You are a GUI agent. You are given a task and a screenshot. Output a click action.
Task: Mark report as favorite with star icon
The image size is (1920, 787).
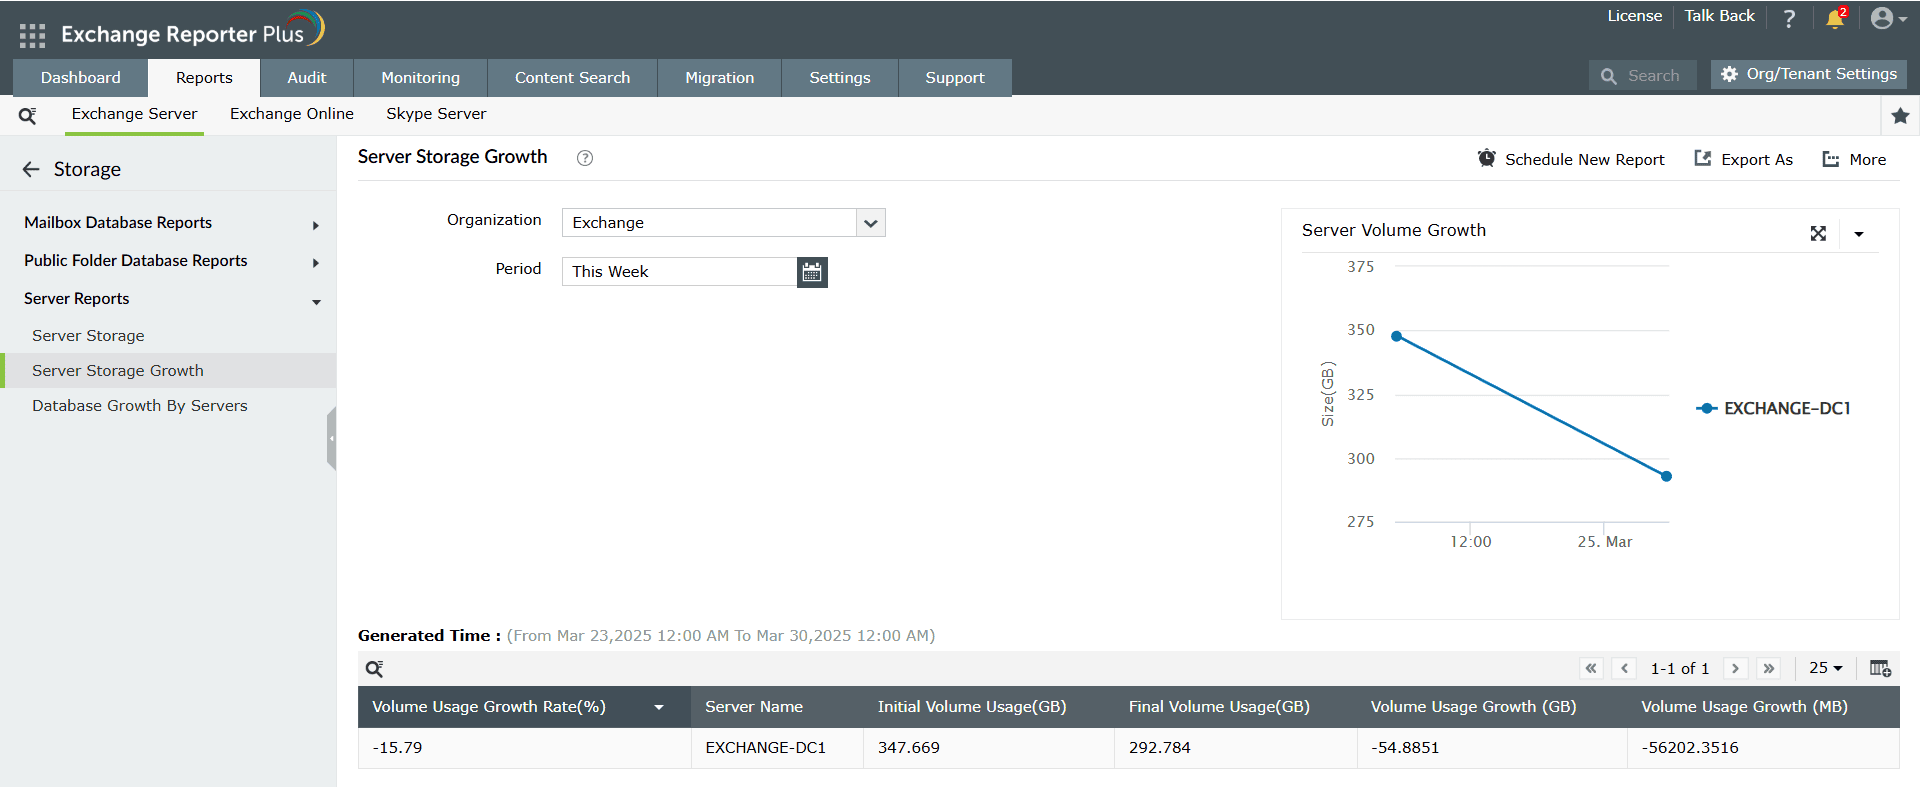click(x=1901, y=116)
